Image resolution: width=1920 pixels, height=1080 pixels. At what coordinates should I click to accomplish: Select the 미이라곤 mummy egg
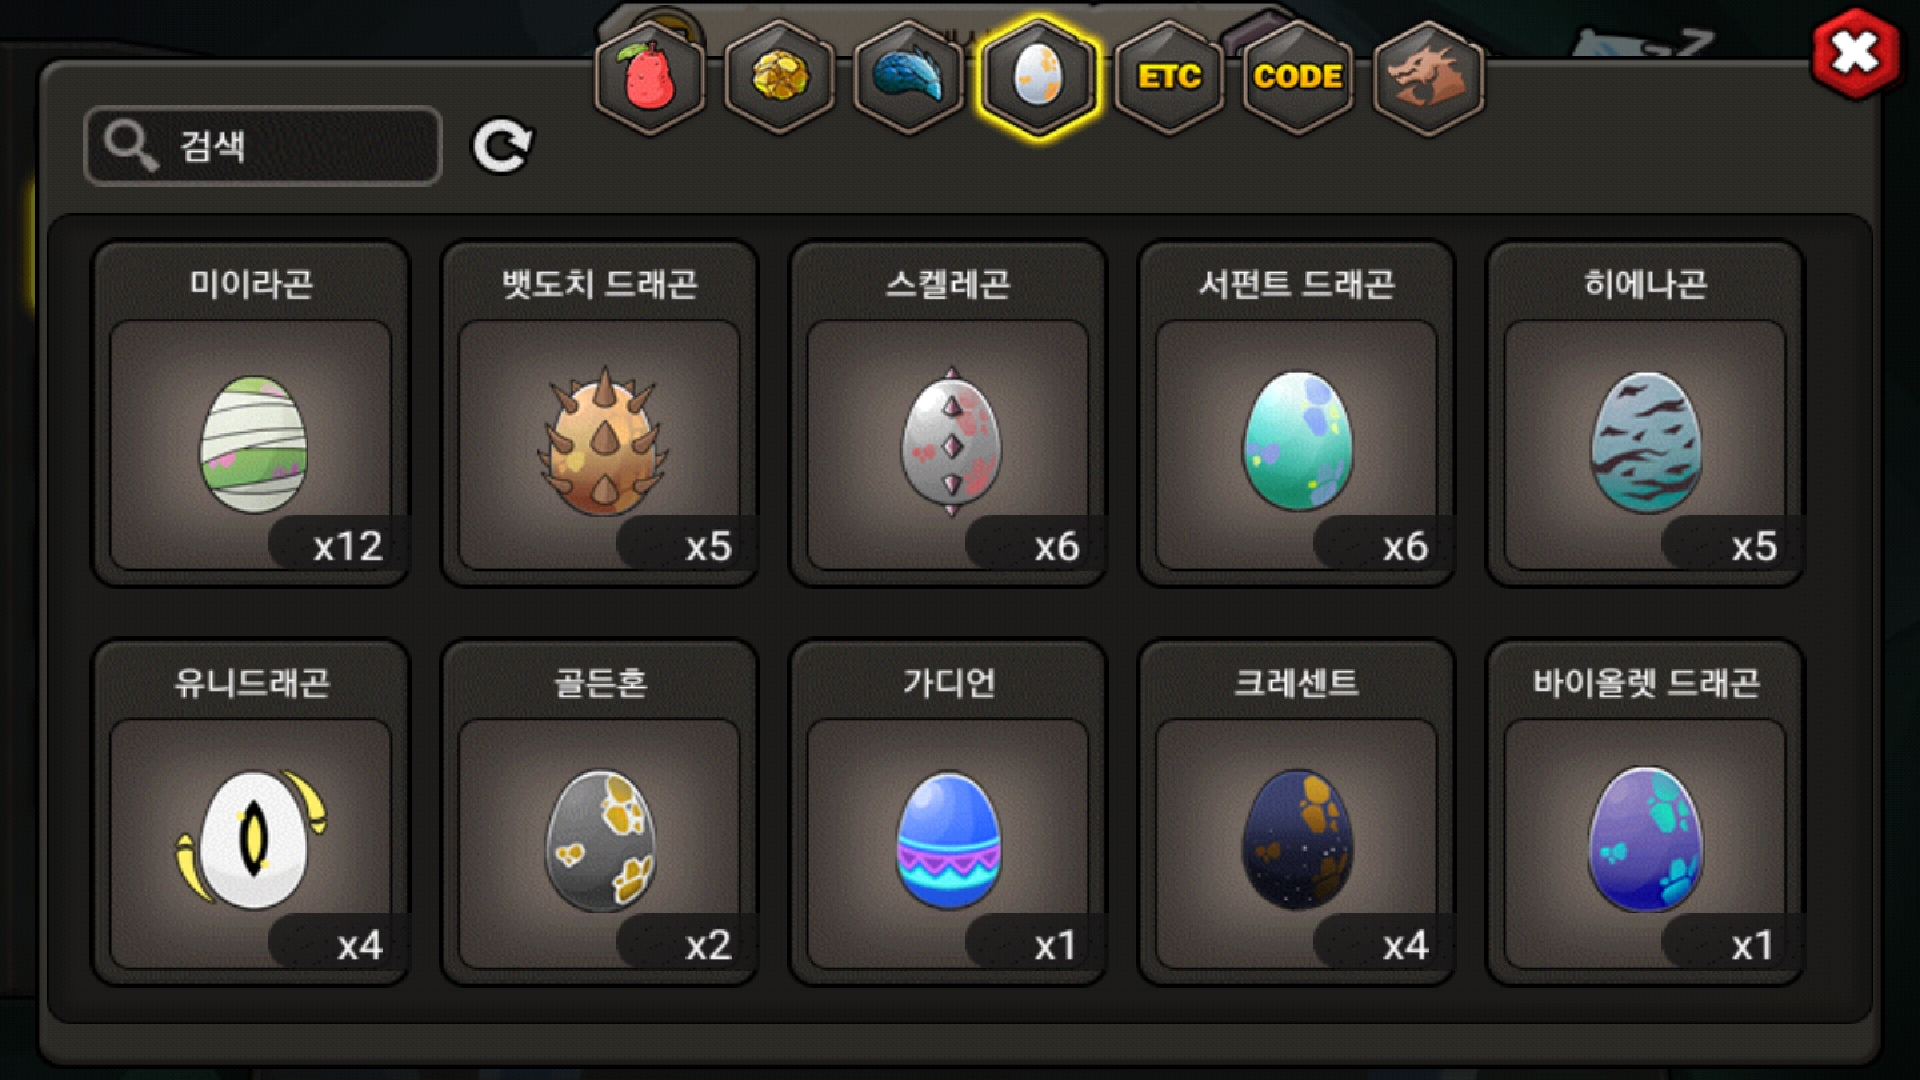[x=251, y=414]
